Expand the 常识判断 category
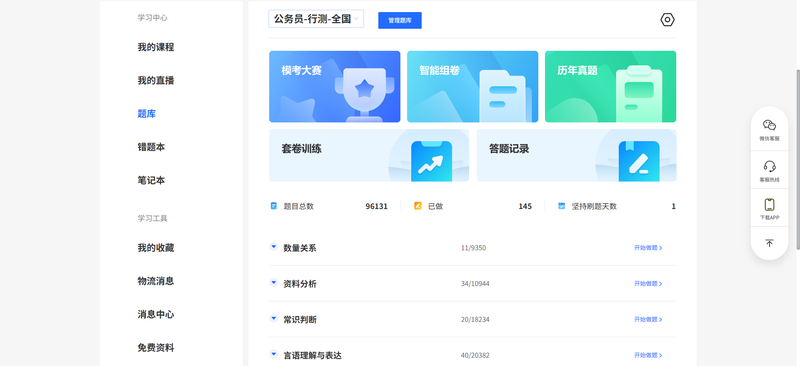 tap(273, 318)
